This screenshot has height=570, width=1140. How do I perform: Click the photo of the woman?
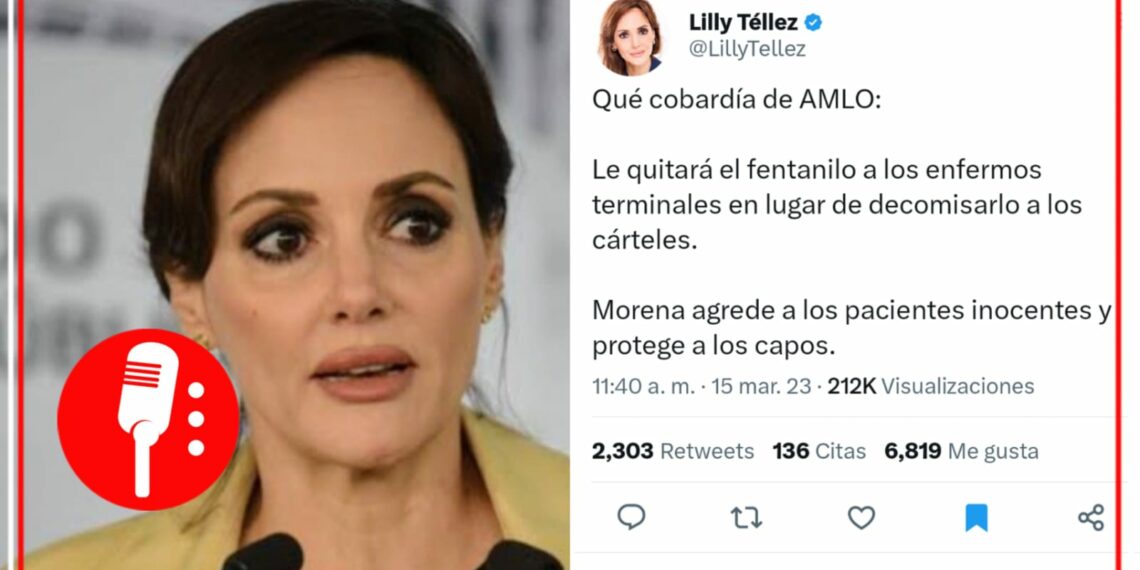point(296,285)
